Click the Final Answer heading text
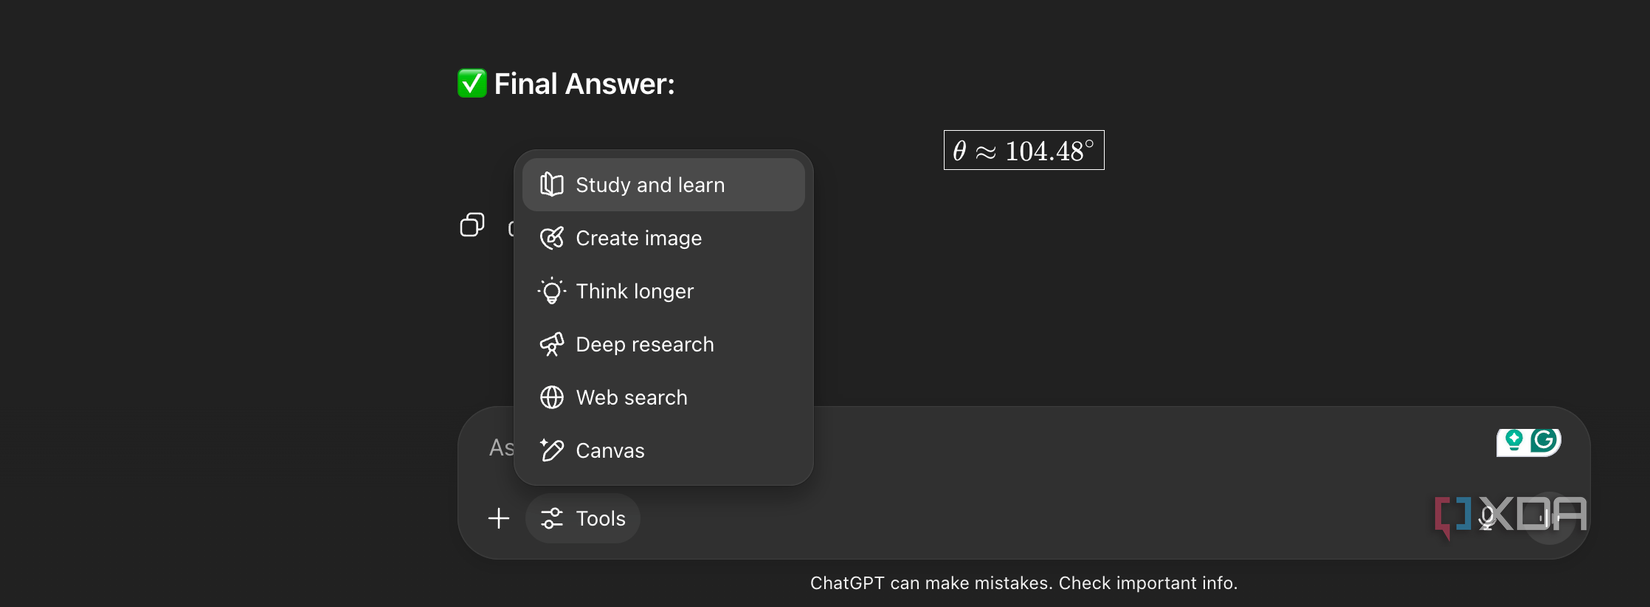This screenshot has height=607, width=1650. (x=584, y=84)
